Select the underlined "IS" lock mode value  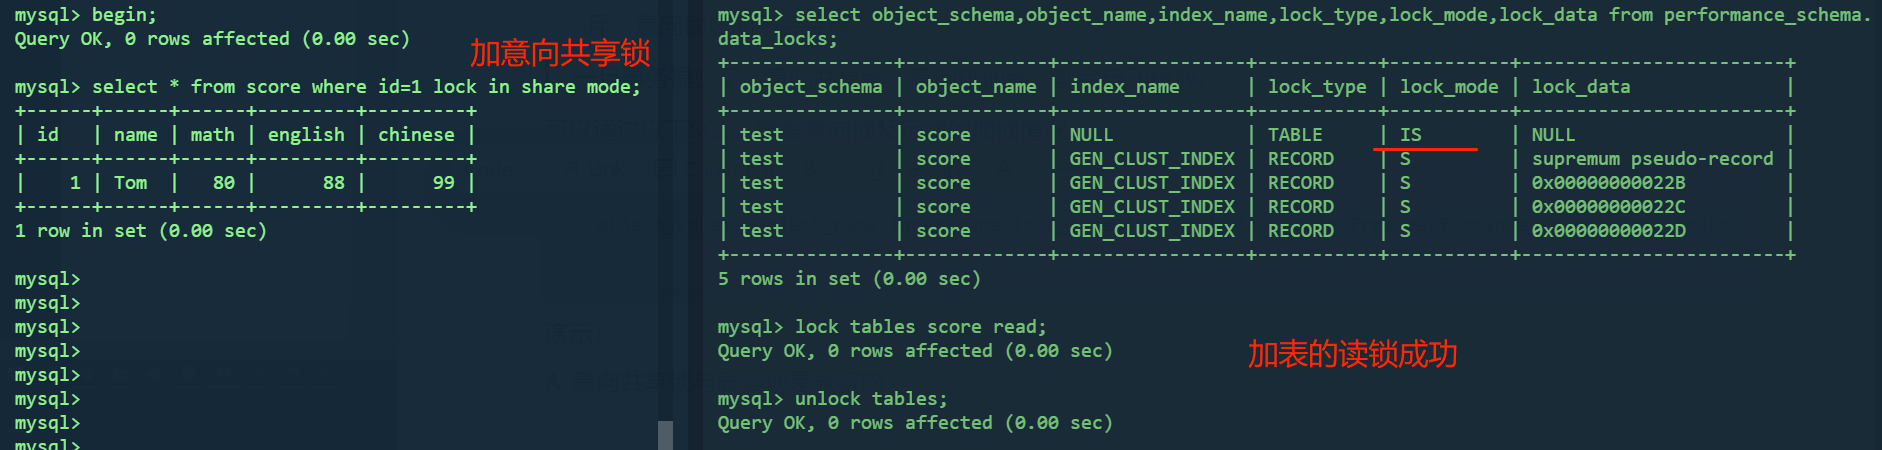[x=1411, y=135]
